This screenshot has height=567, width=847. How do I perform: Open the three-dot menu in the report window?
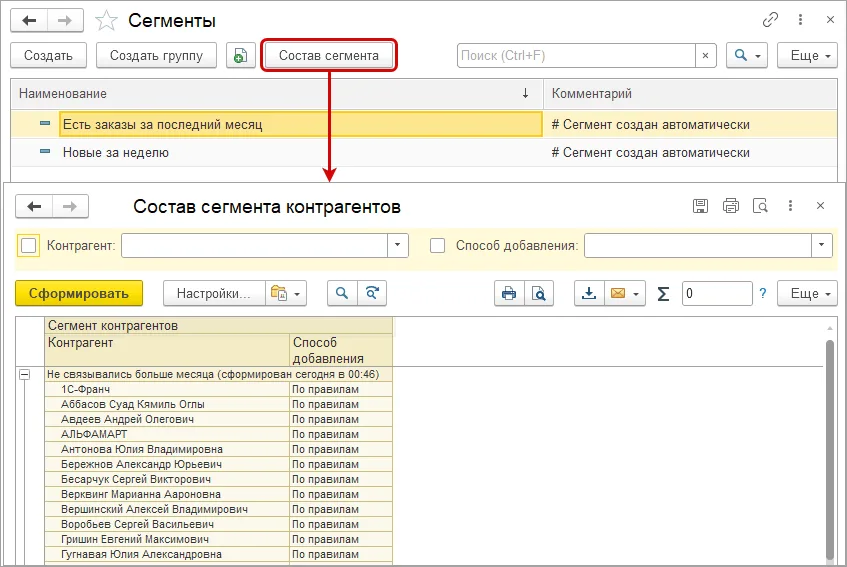[x=790, y=206]
